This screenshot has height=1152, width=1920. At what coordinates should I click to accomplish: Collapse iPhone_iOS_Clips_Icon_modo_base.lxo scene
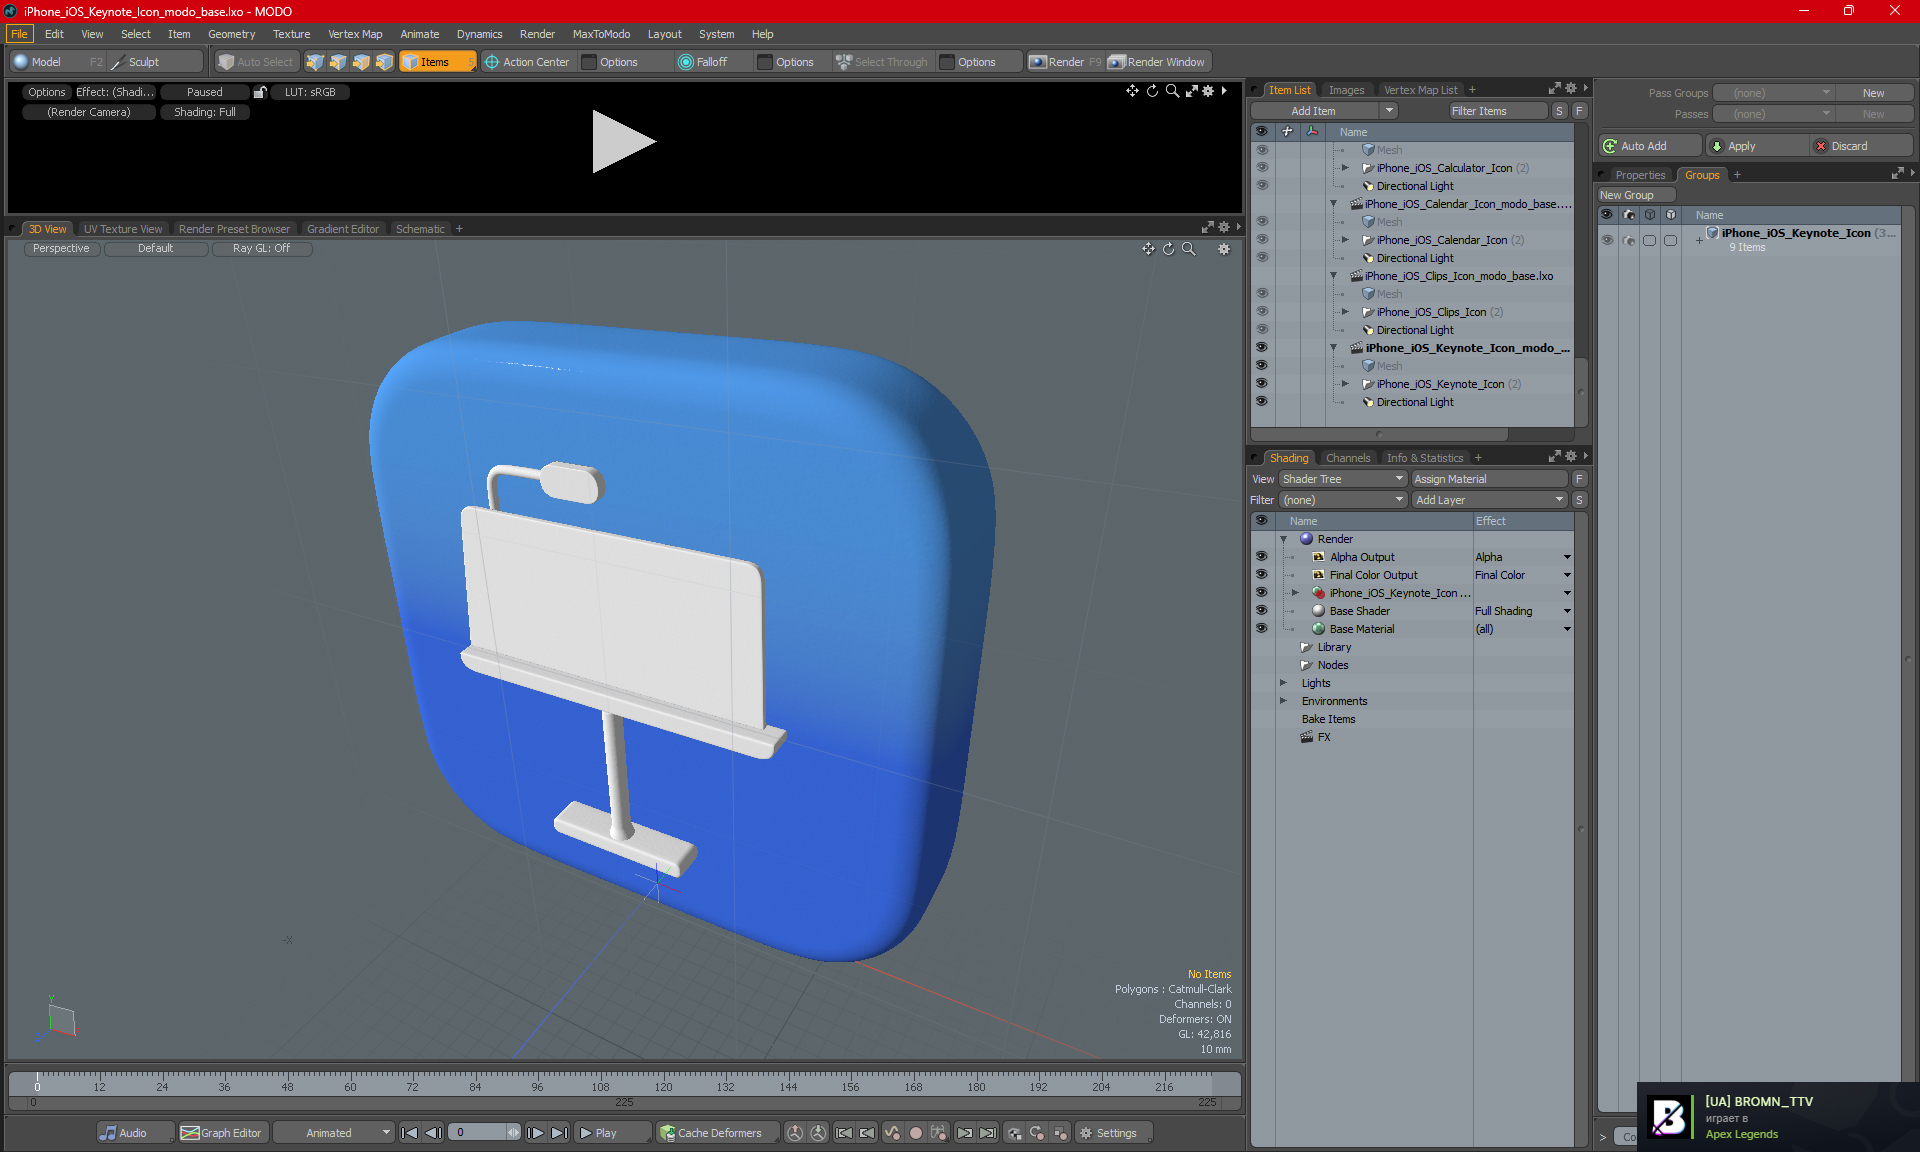pos(1333,276)
